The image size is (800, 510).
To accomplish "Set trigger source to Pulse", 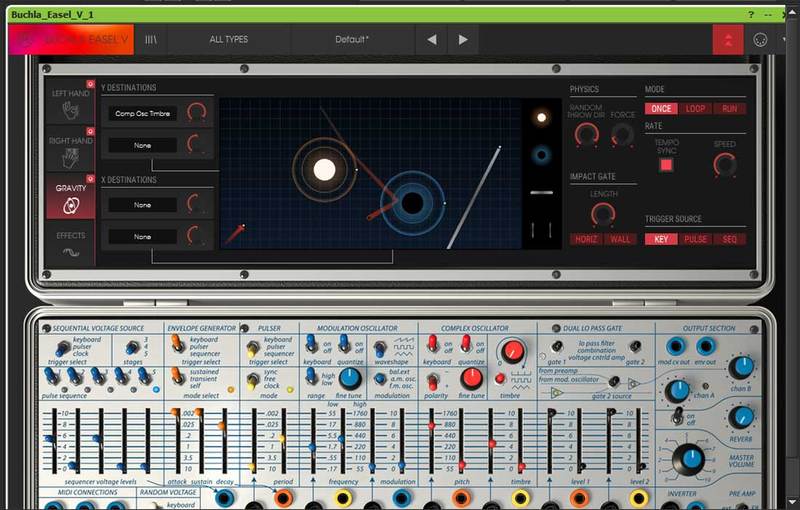I will [695, 239].
